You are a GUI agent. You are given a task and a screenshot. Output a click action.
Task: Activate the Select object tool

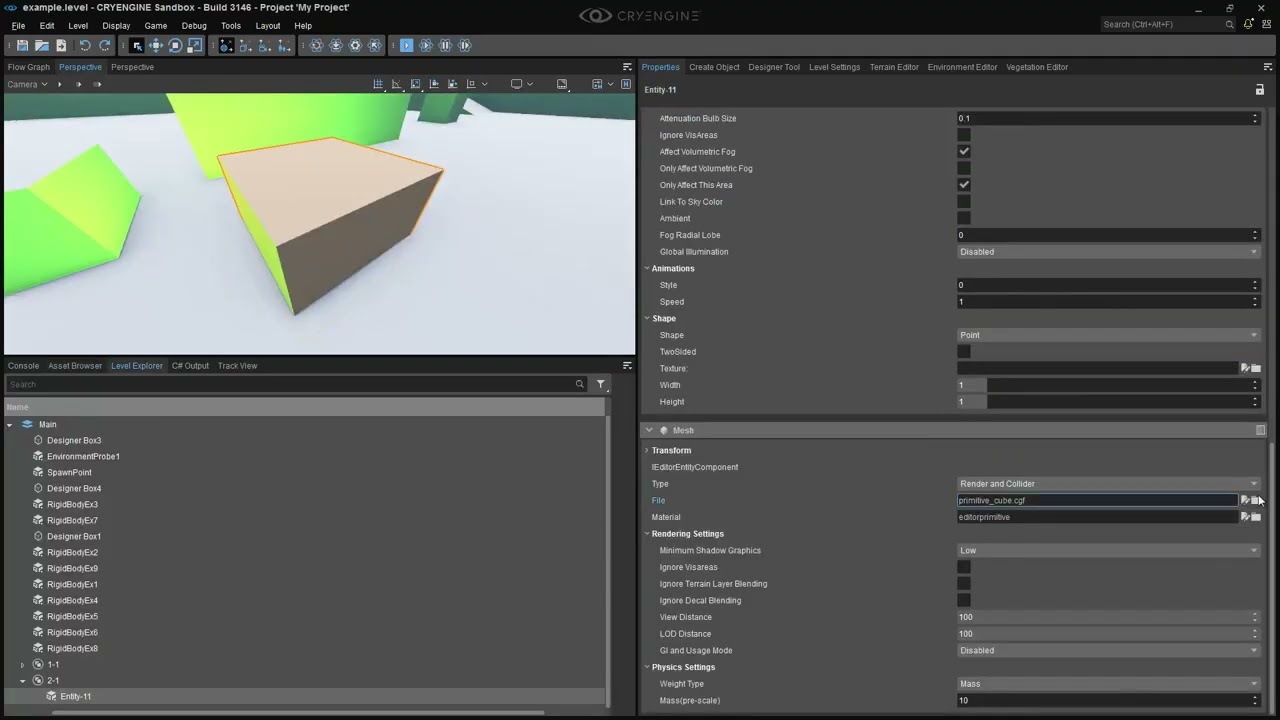[137, 45]
